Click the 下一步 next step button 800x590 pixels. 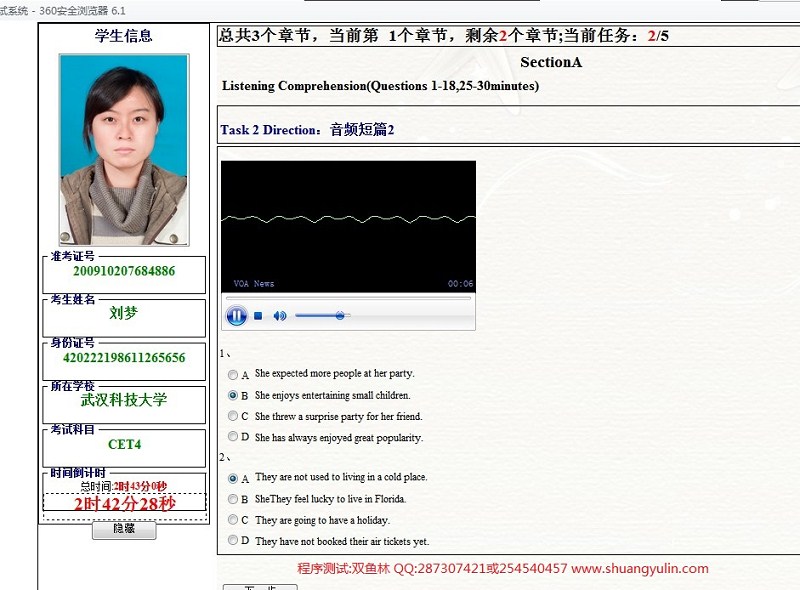(259, 587)
